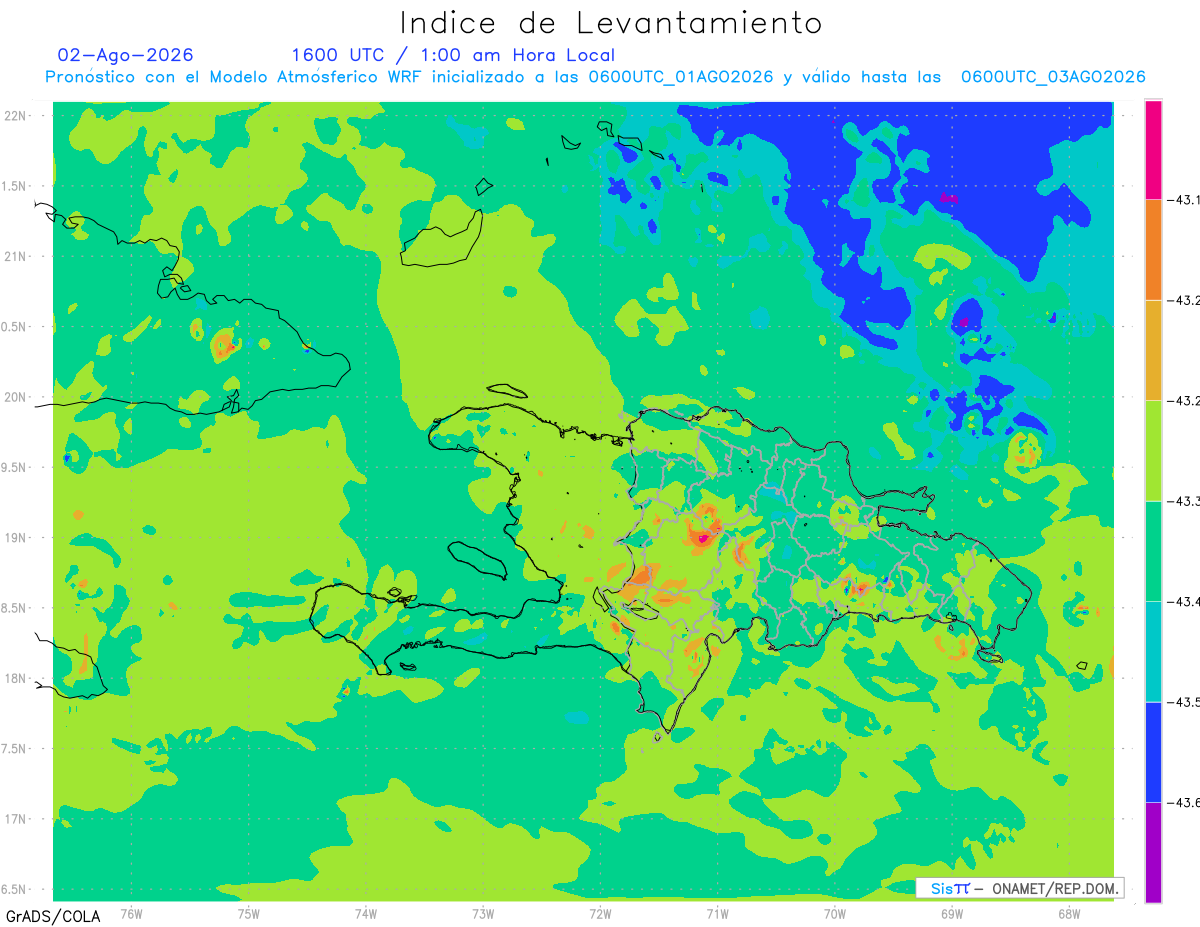The width and height of the screenshot is (1200, 927).
Task: Click the '21N' latitude label
Action: [x=15, y=257]
